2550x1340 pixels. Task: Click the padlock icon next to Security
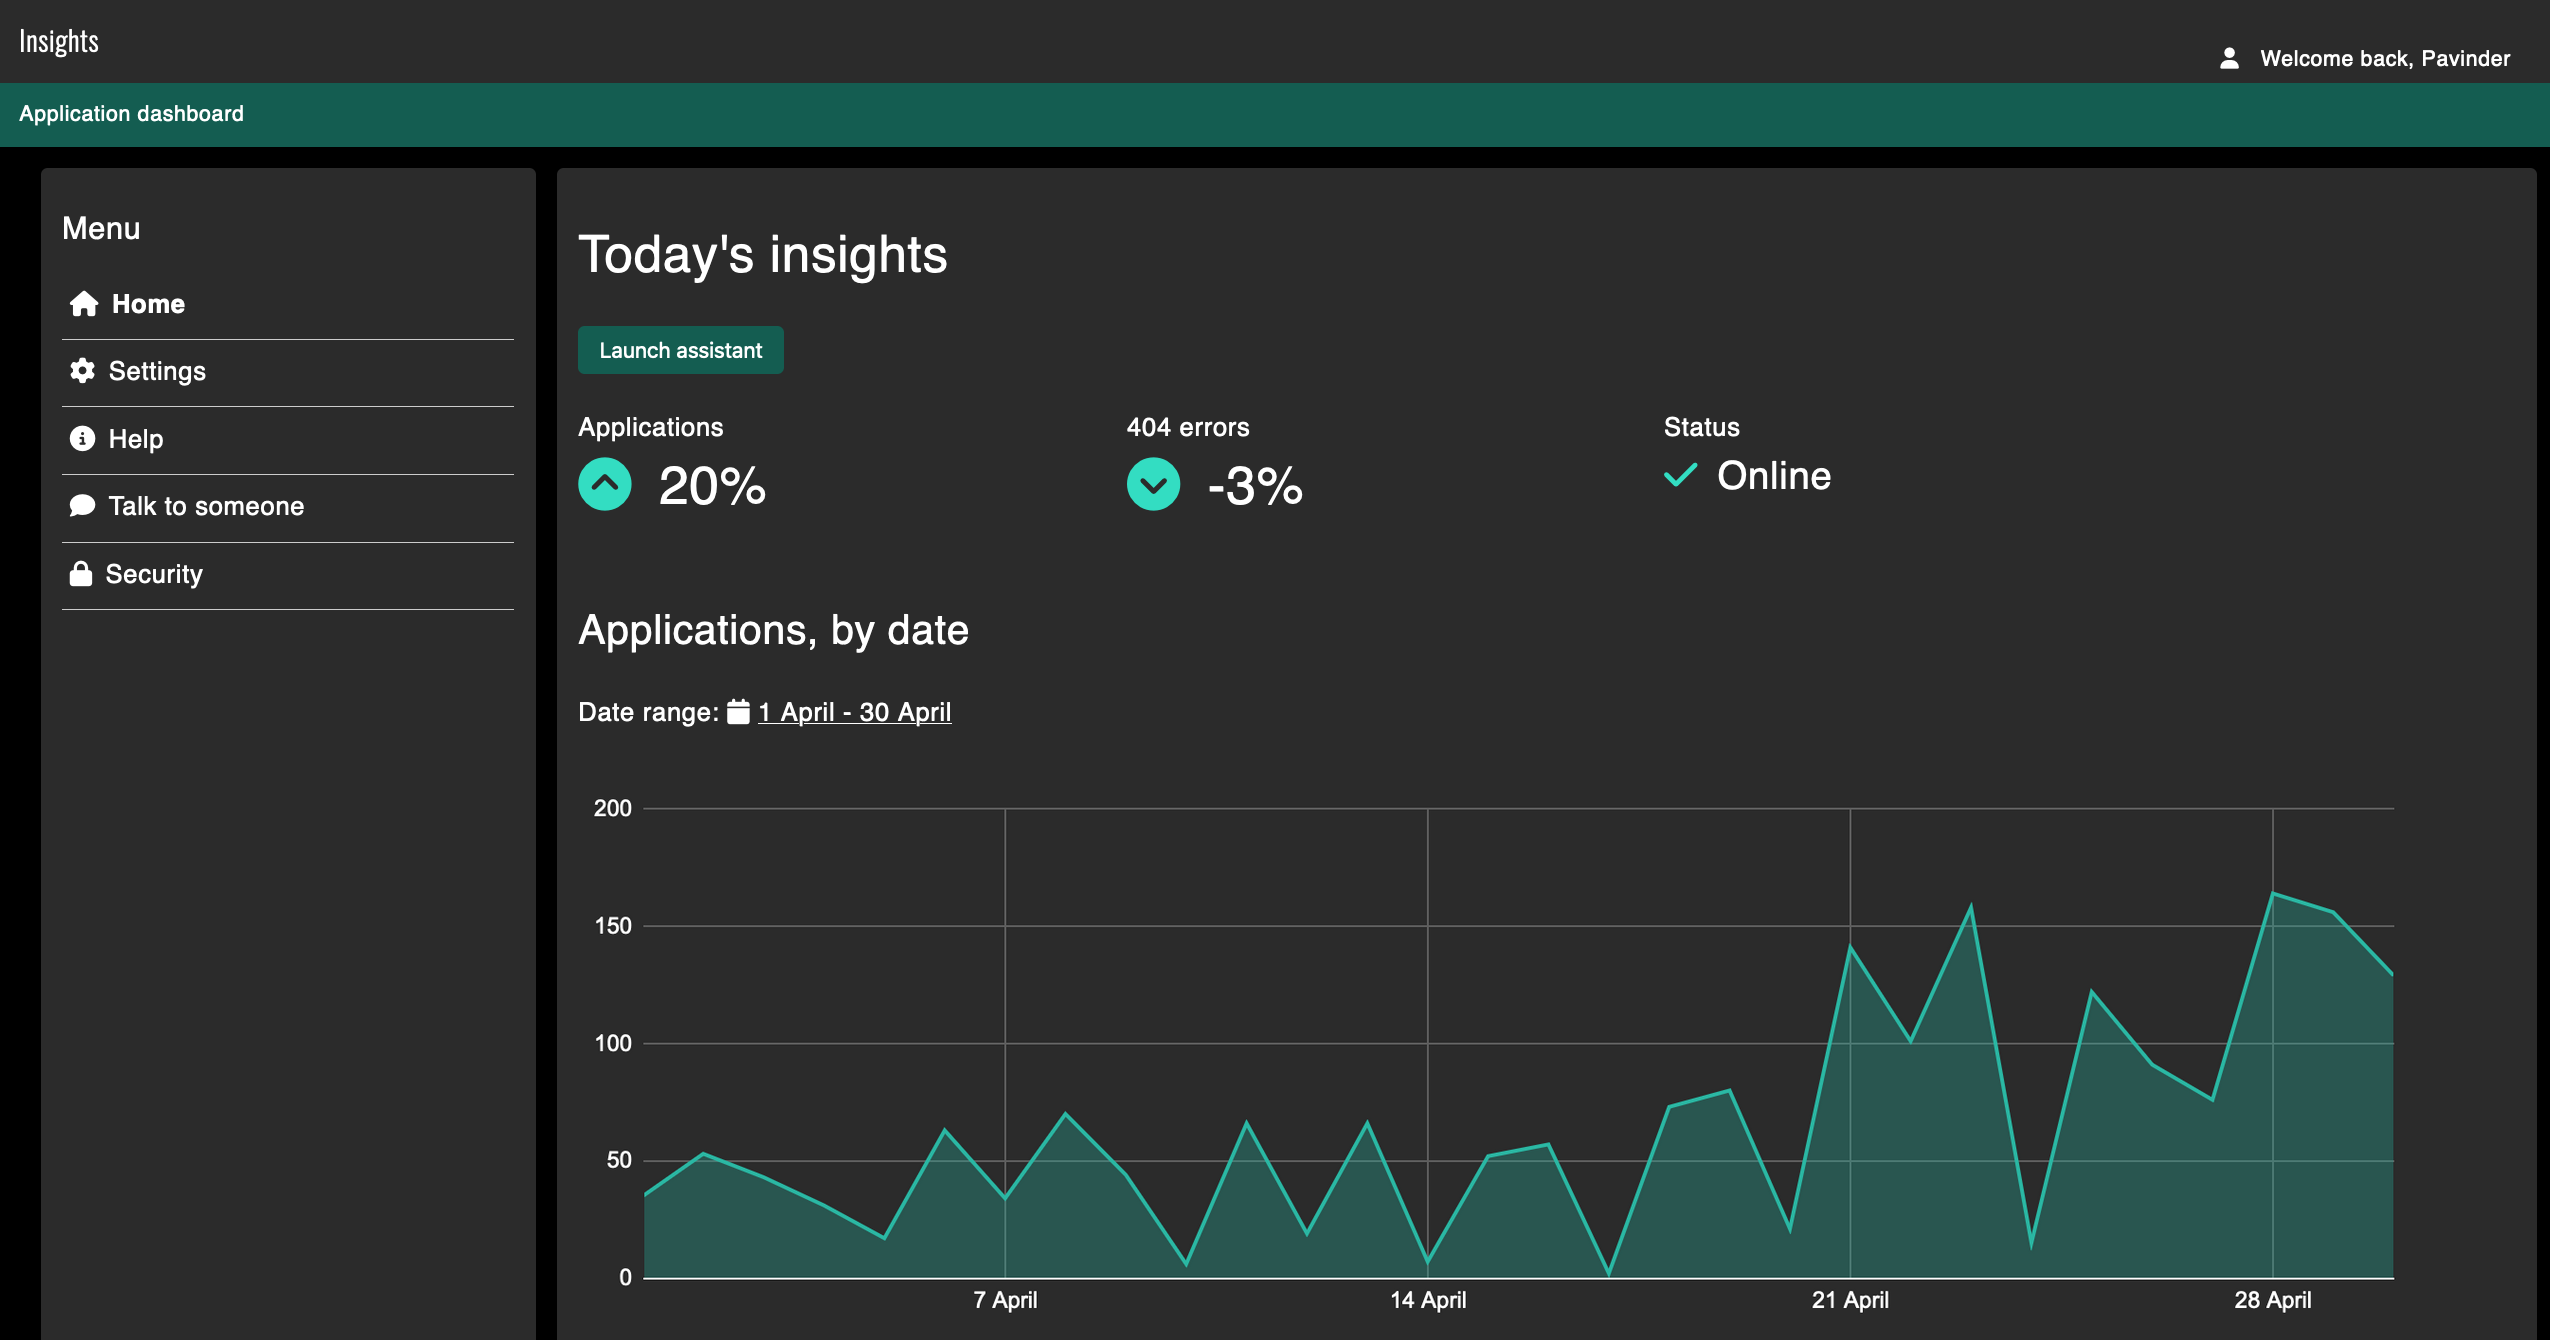(83, 573)
